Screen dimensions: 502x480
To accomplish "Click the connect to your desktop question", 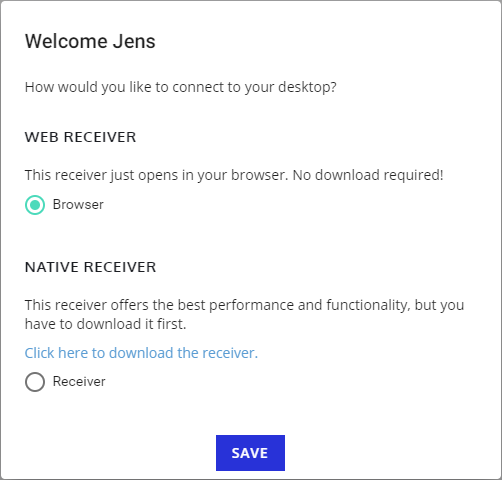I will click(181, 87).
